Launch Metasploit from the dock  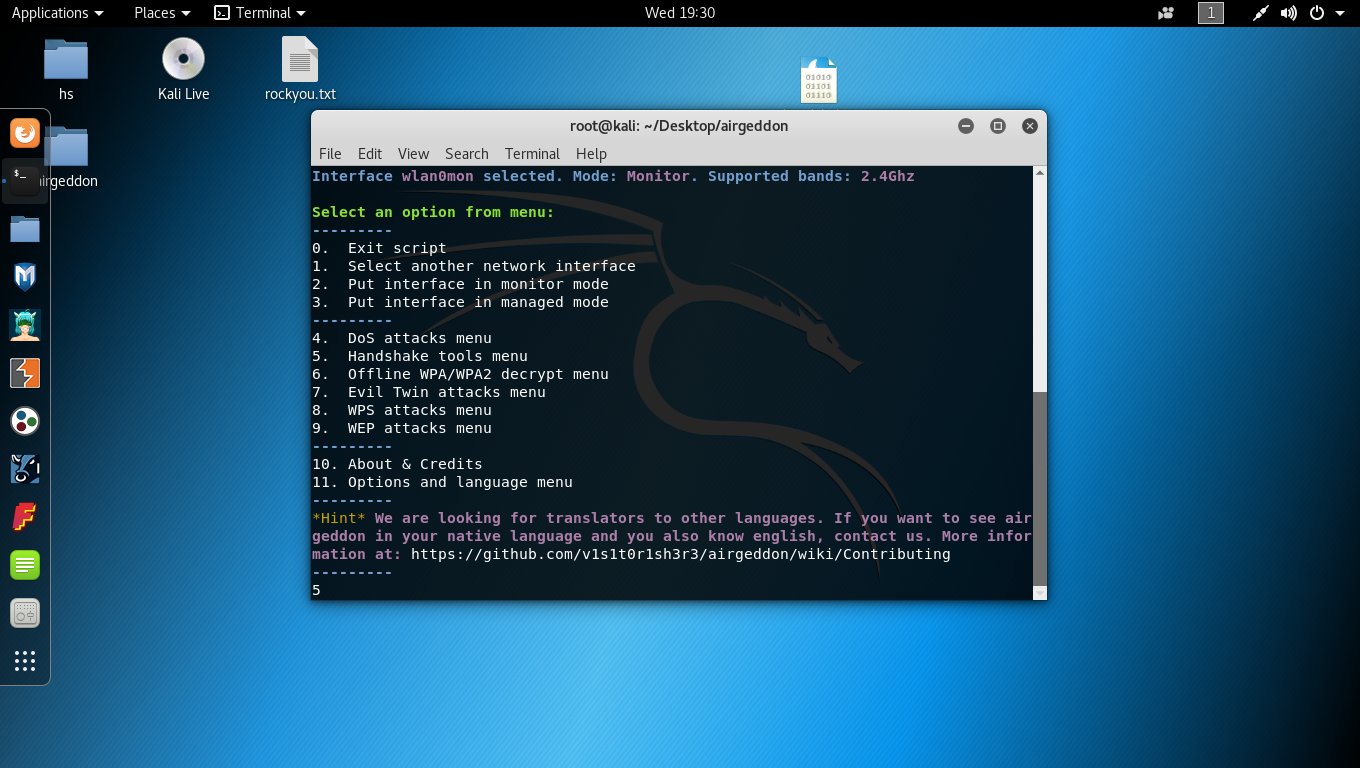click(x=25, y=277)
